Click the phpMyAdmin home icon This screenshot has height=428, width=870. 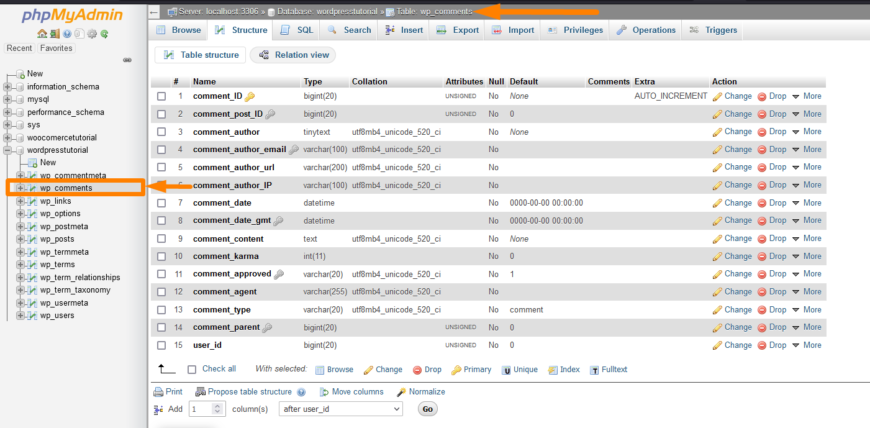(42, 34)
